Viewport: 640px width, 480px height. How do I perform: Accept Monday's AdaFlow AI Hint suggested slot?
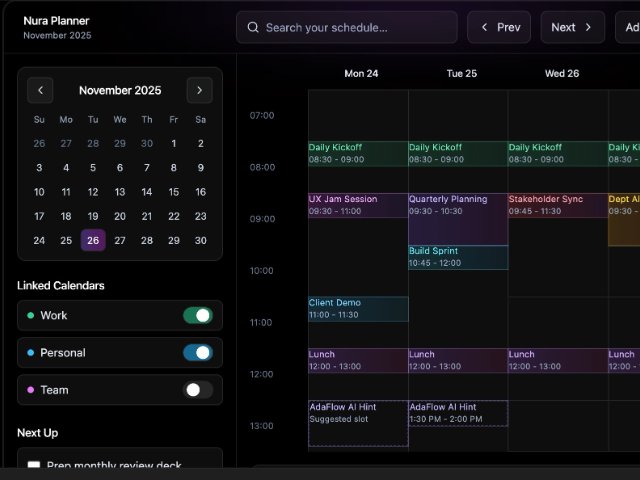(357, 422)
